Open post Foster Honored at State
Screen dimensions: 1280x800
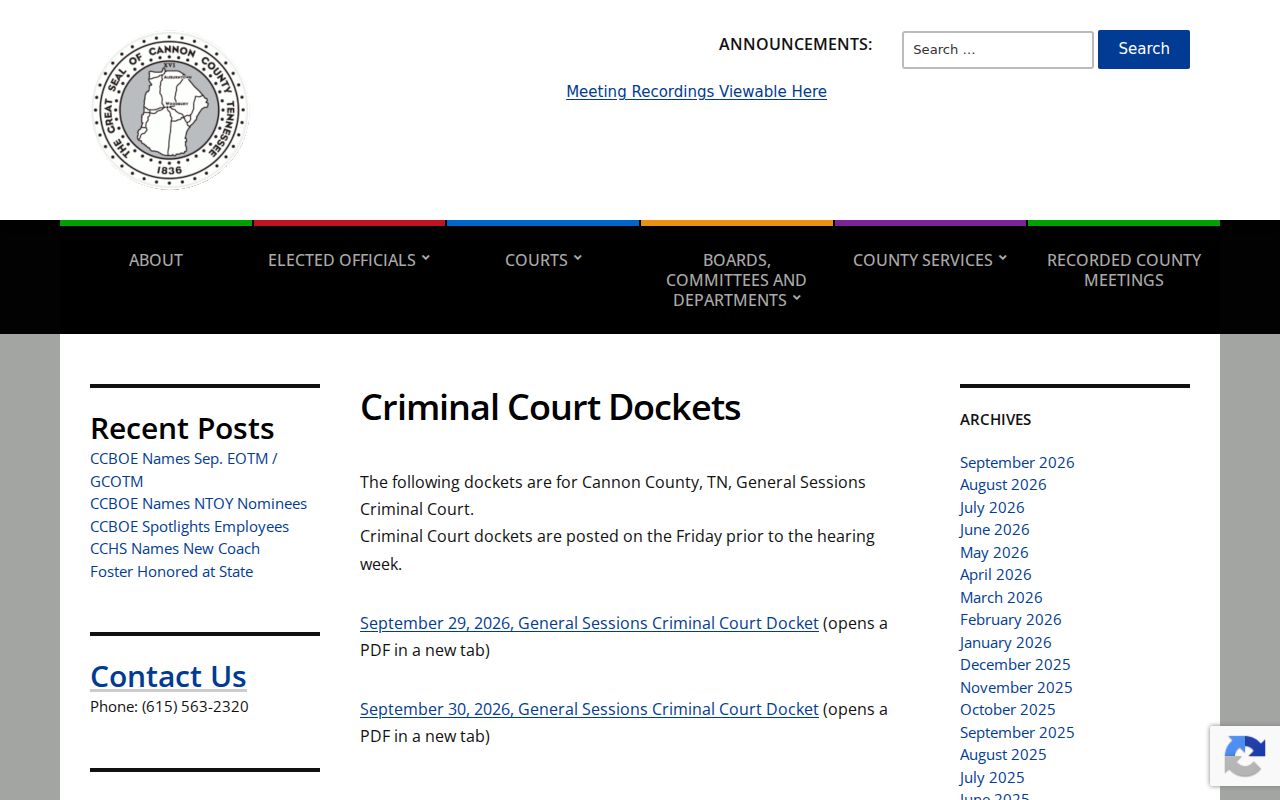pos(171,572)
